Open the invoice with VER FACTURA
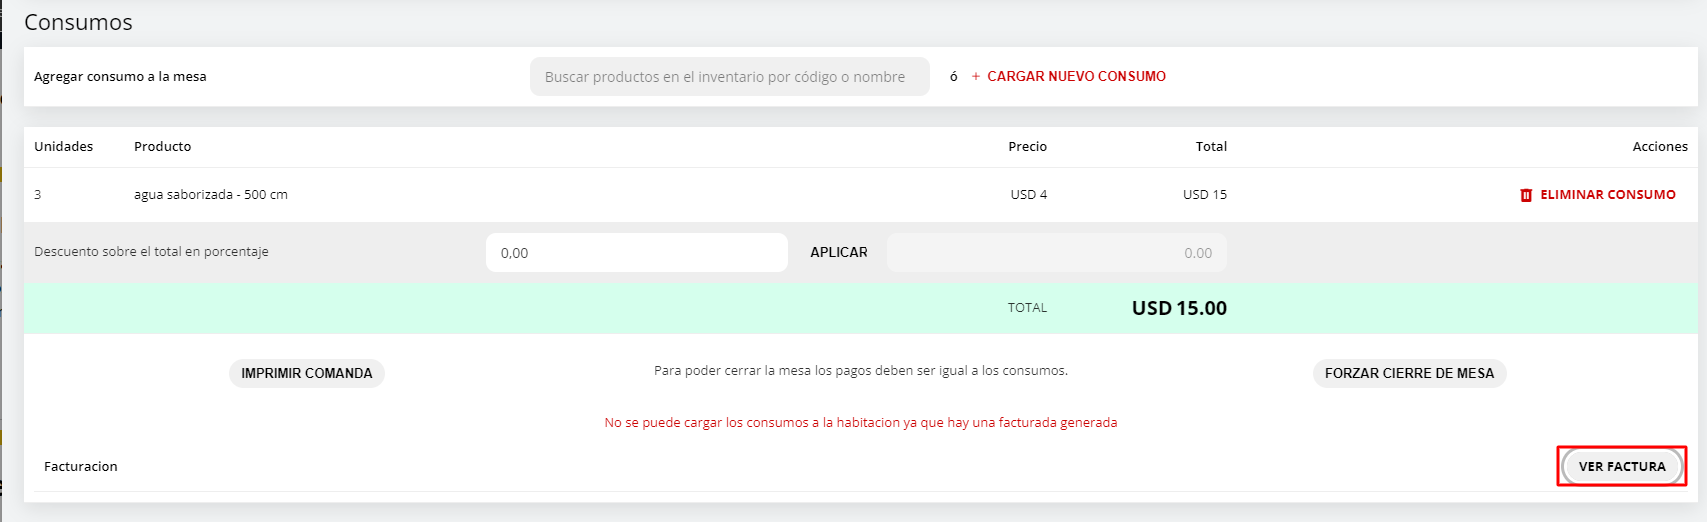1707x522 pixels. pyautogui.click(x=1621, y=466)
